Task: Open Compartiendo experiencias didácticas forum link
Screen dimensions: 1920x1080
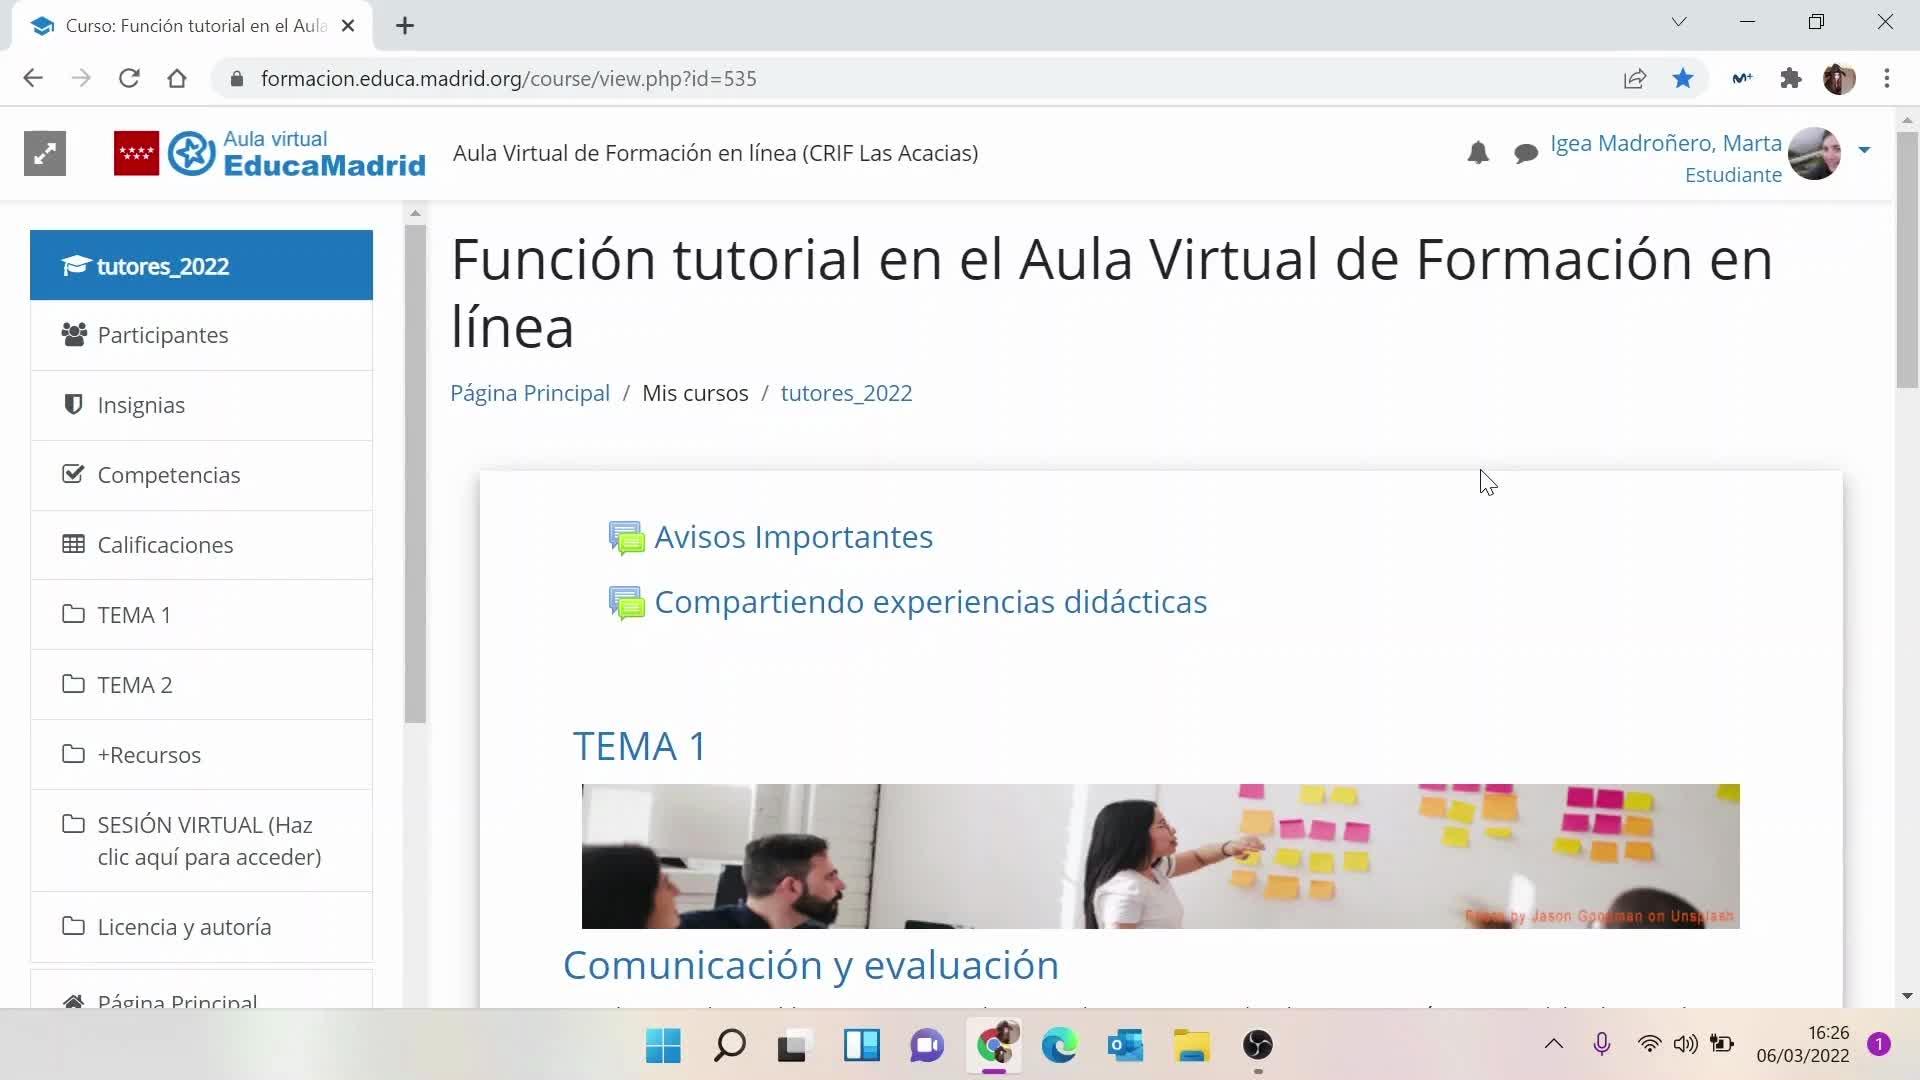Action: 930,602
